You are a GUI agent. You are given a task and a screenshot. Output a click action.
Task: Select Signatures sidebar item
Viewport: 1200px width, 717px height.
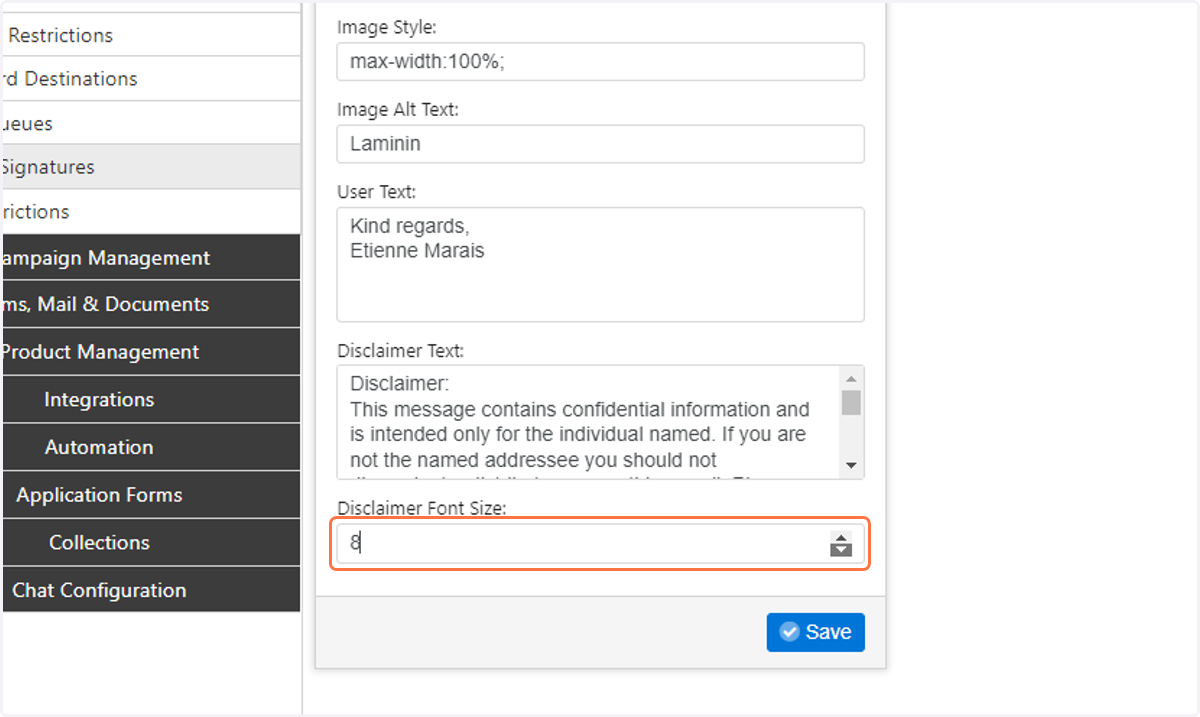[150, 167]
